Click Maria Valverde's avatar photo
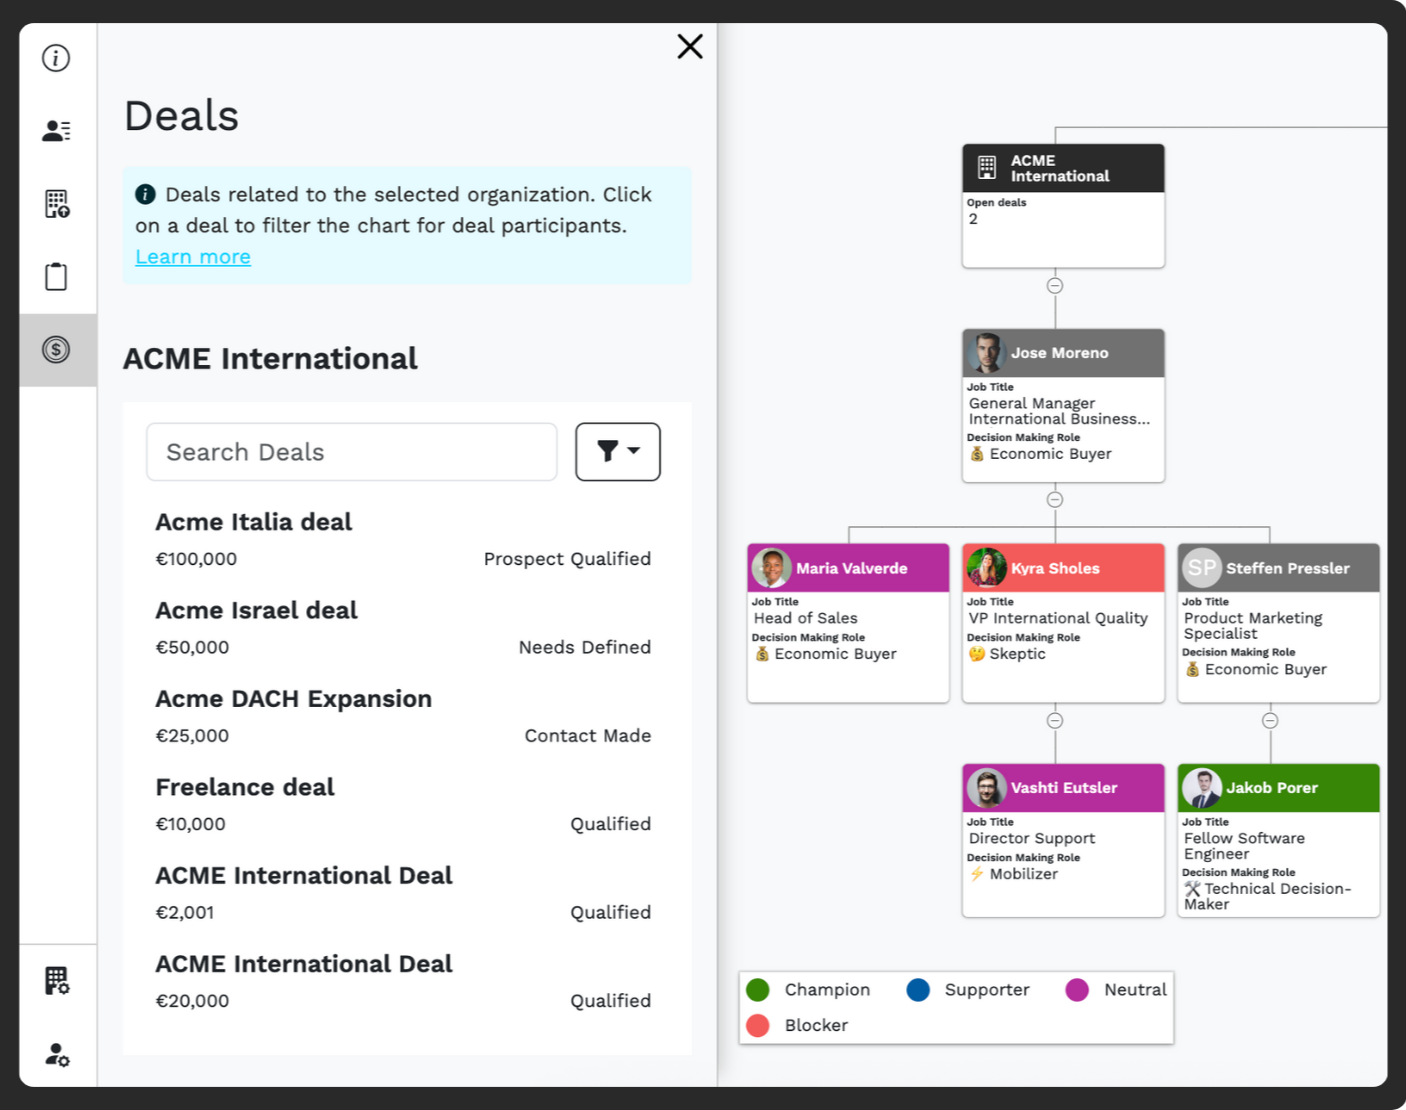 click(772, 568)
